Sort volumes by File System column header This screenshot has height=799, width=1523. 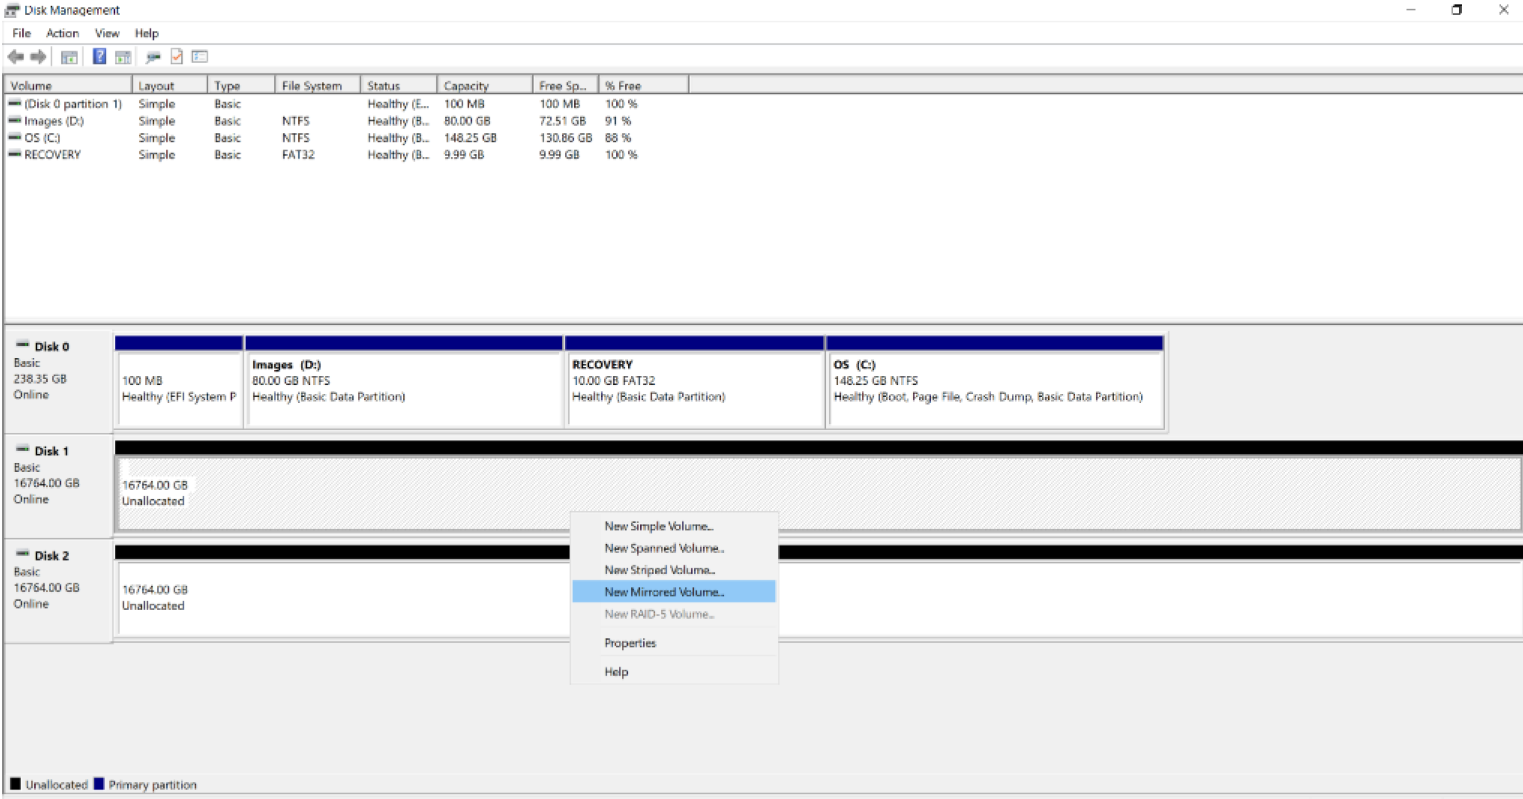[x=311, y=86]
